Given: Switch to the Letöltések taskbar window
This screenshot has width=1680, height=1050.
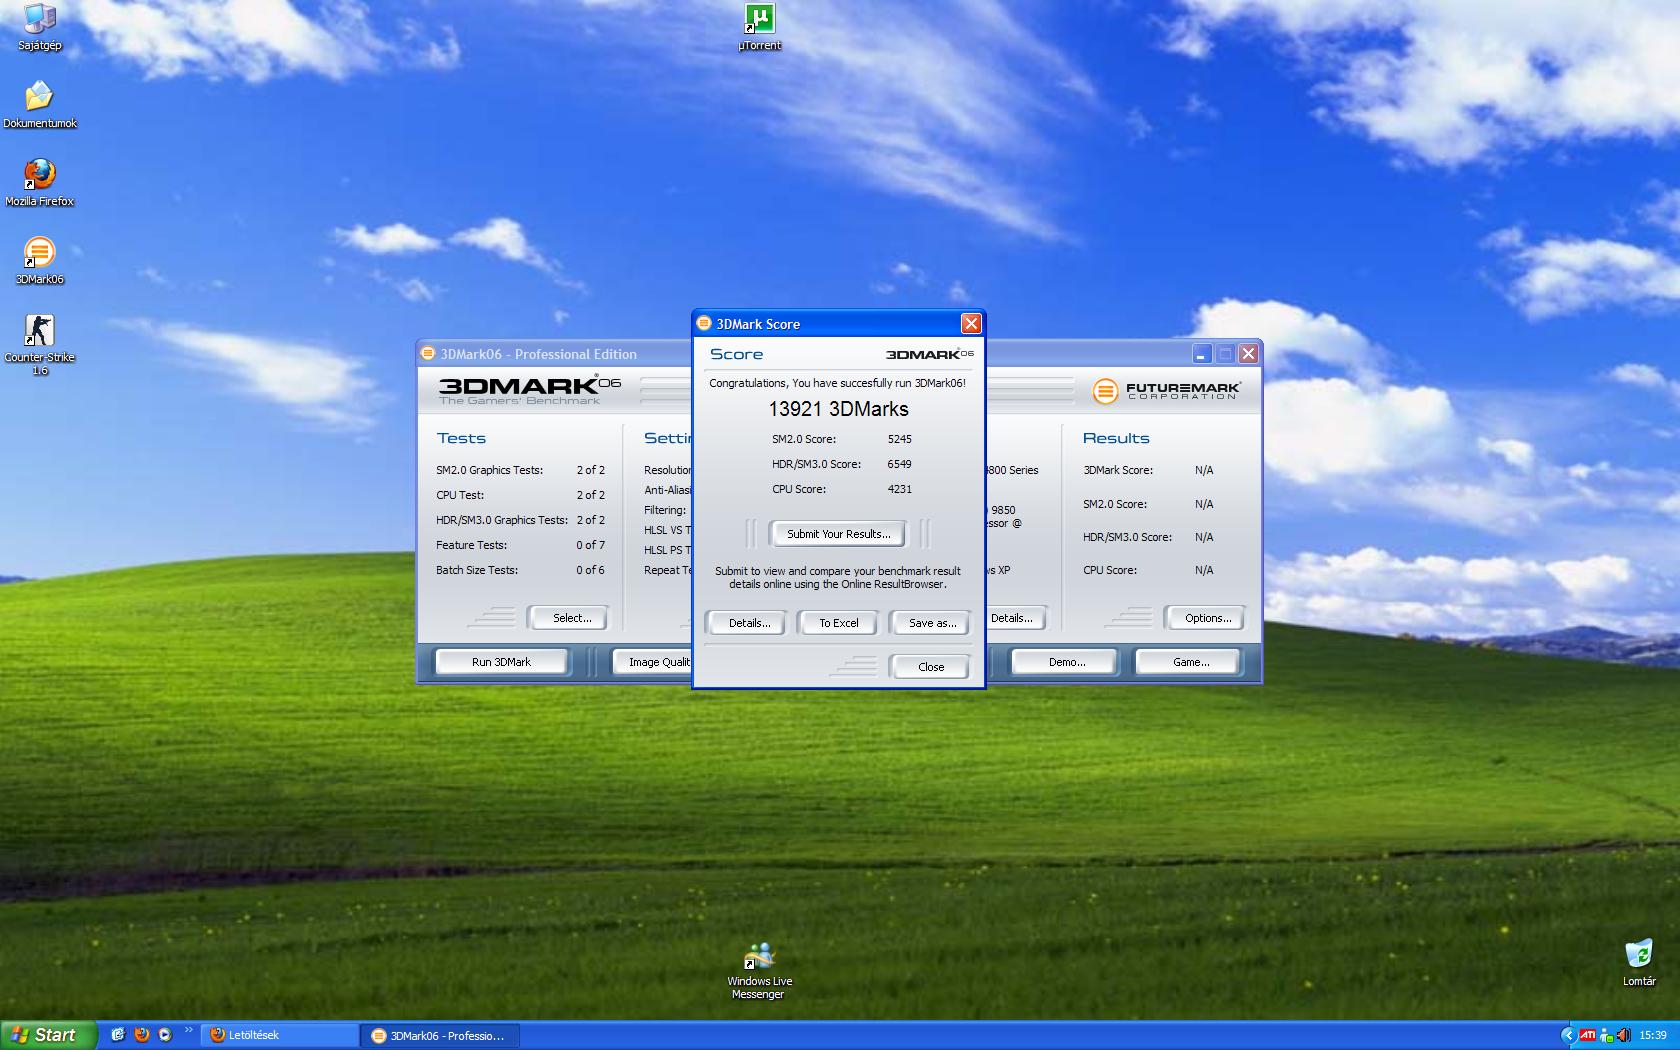Looking at the screenshot, I should [x=280, y=1035].
